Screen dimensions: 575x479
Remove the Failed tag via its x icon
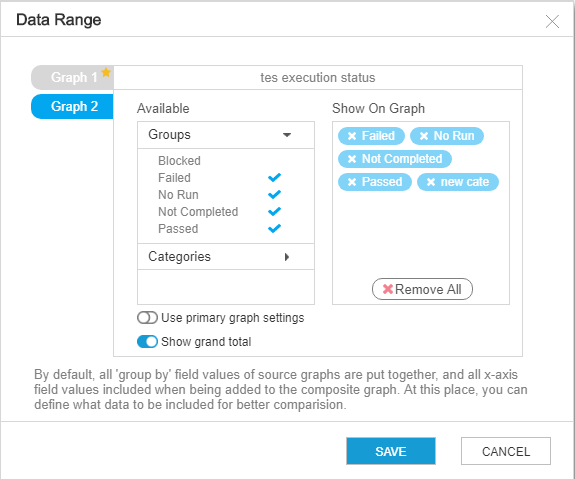(352, 136)
